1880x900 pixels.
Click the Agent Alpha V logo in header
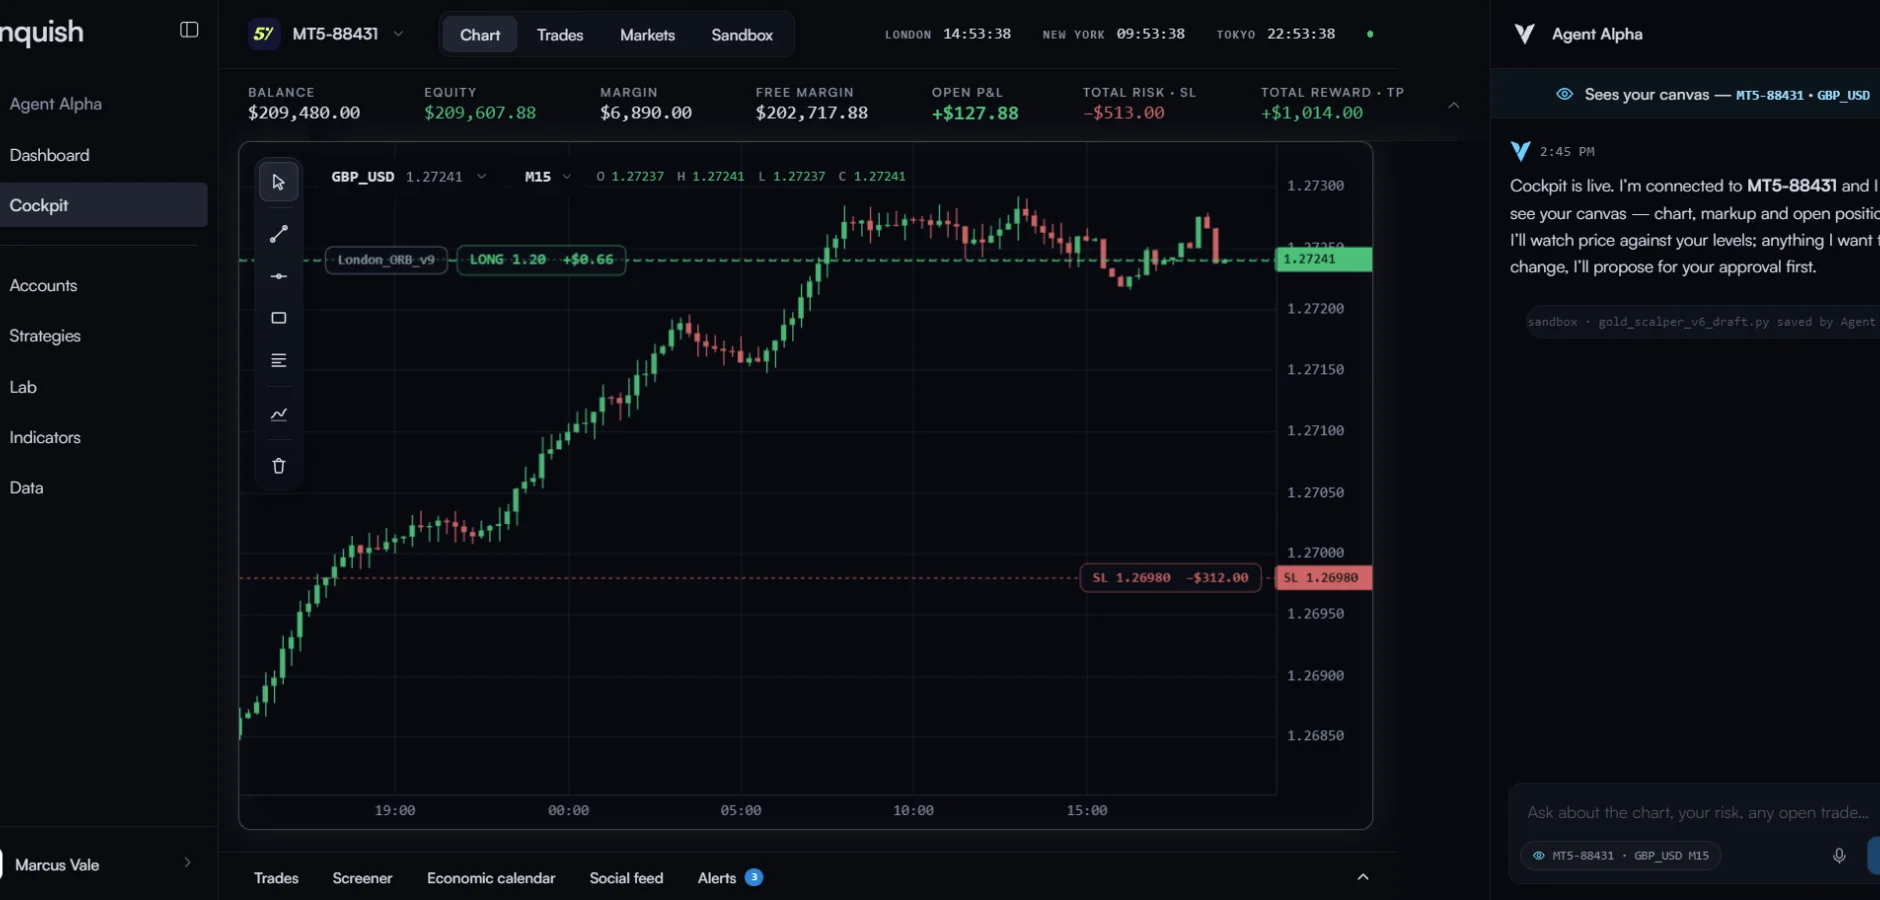click(1524, 34)
